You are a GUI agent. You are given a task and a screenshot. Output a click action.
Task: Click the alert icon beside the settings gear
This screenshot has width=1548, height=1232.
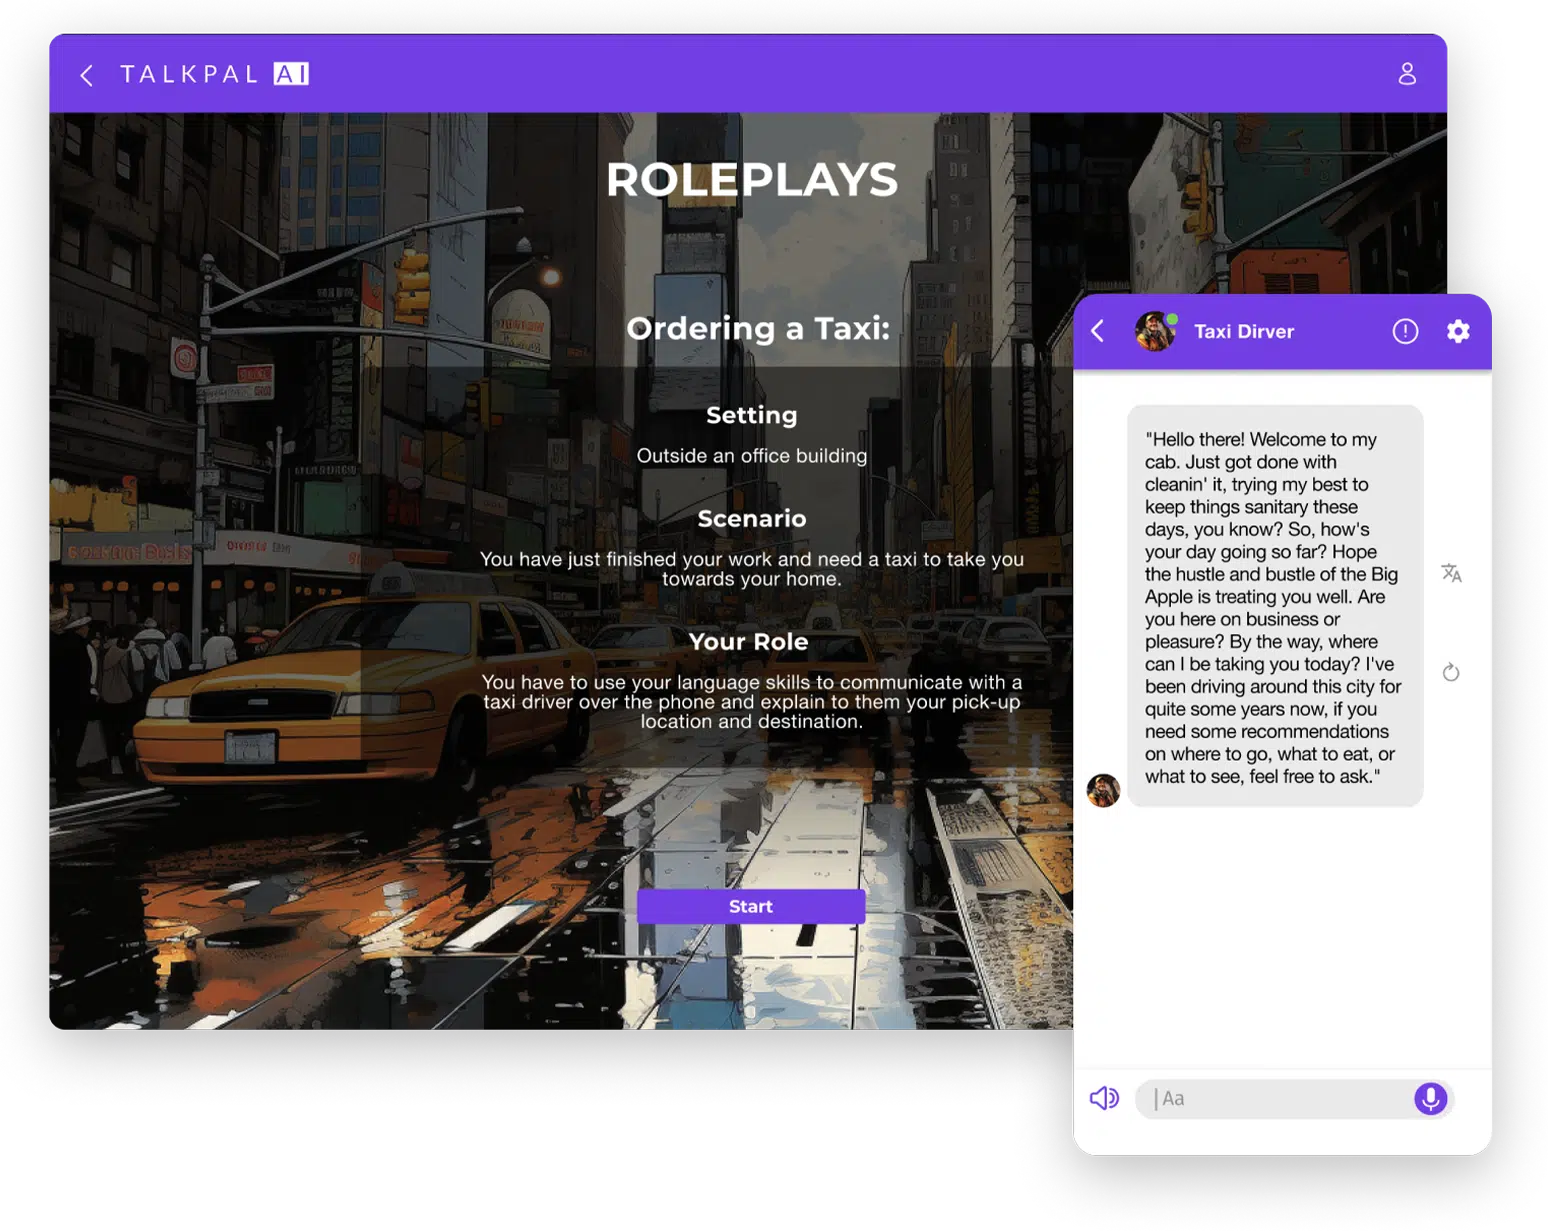coord(1405,331)
